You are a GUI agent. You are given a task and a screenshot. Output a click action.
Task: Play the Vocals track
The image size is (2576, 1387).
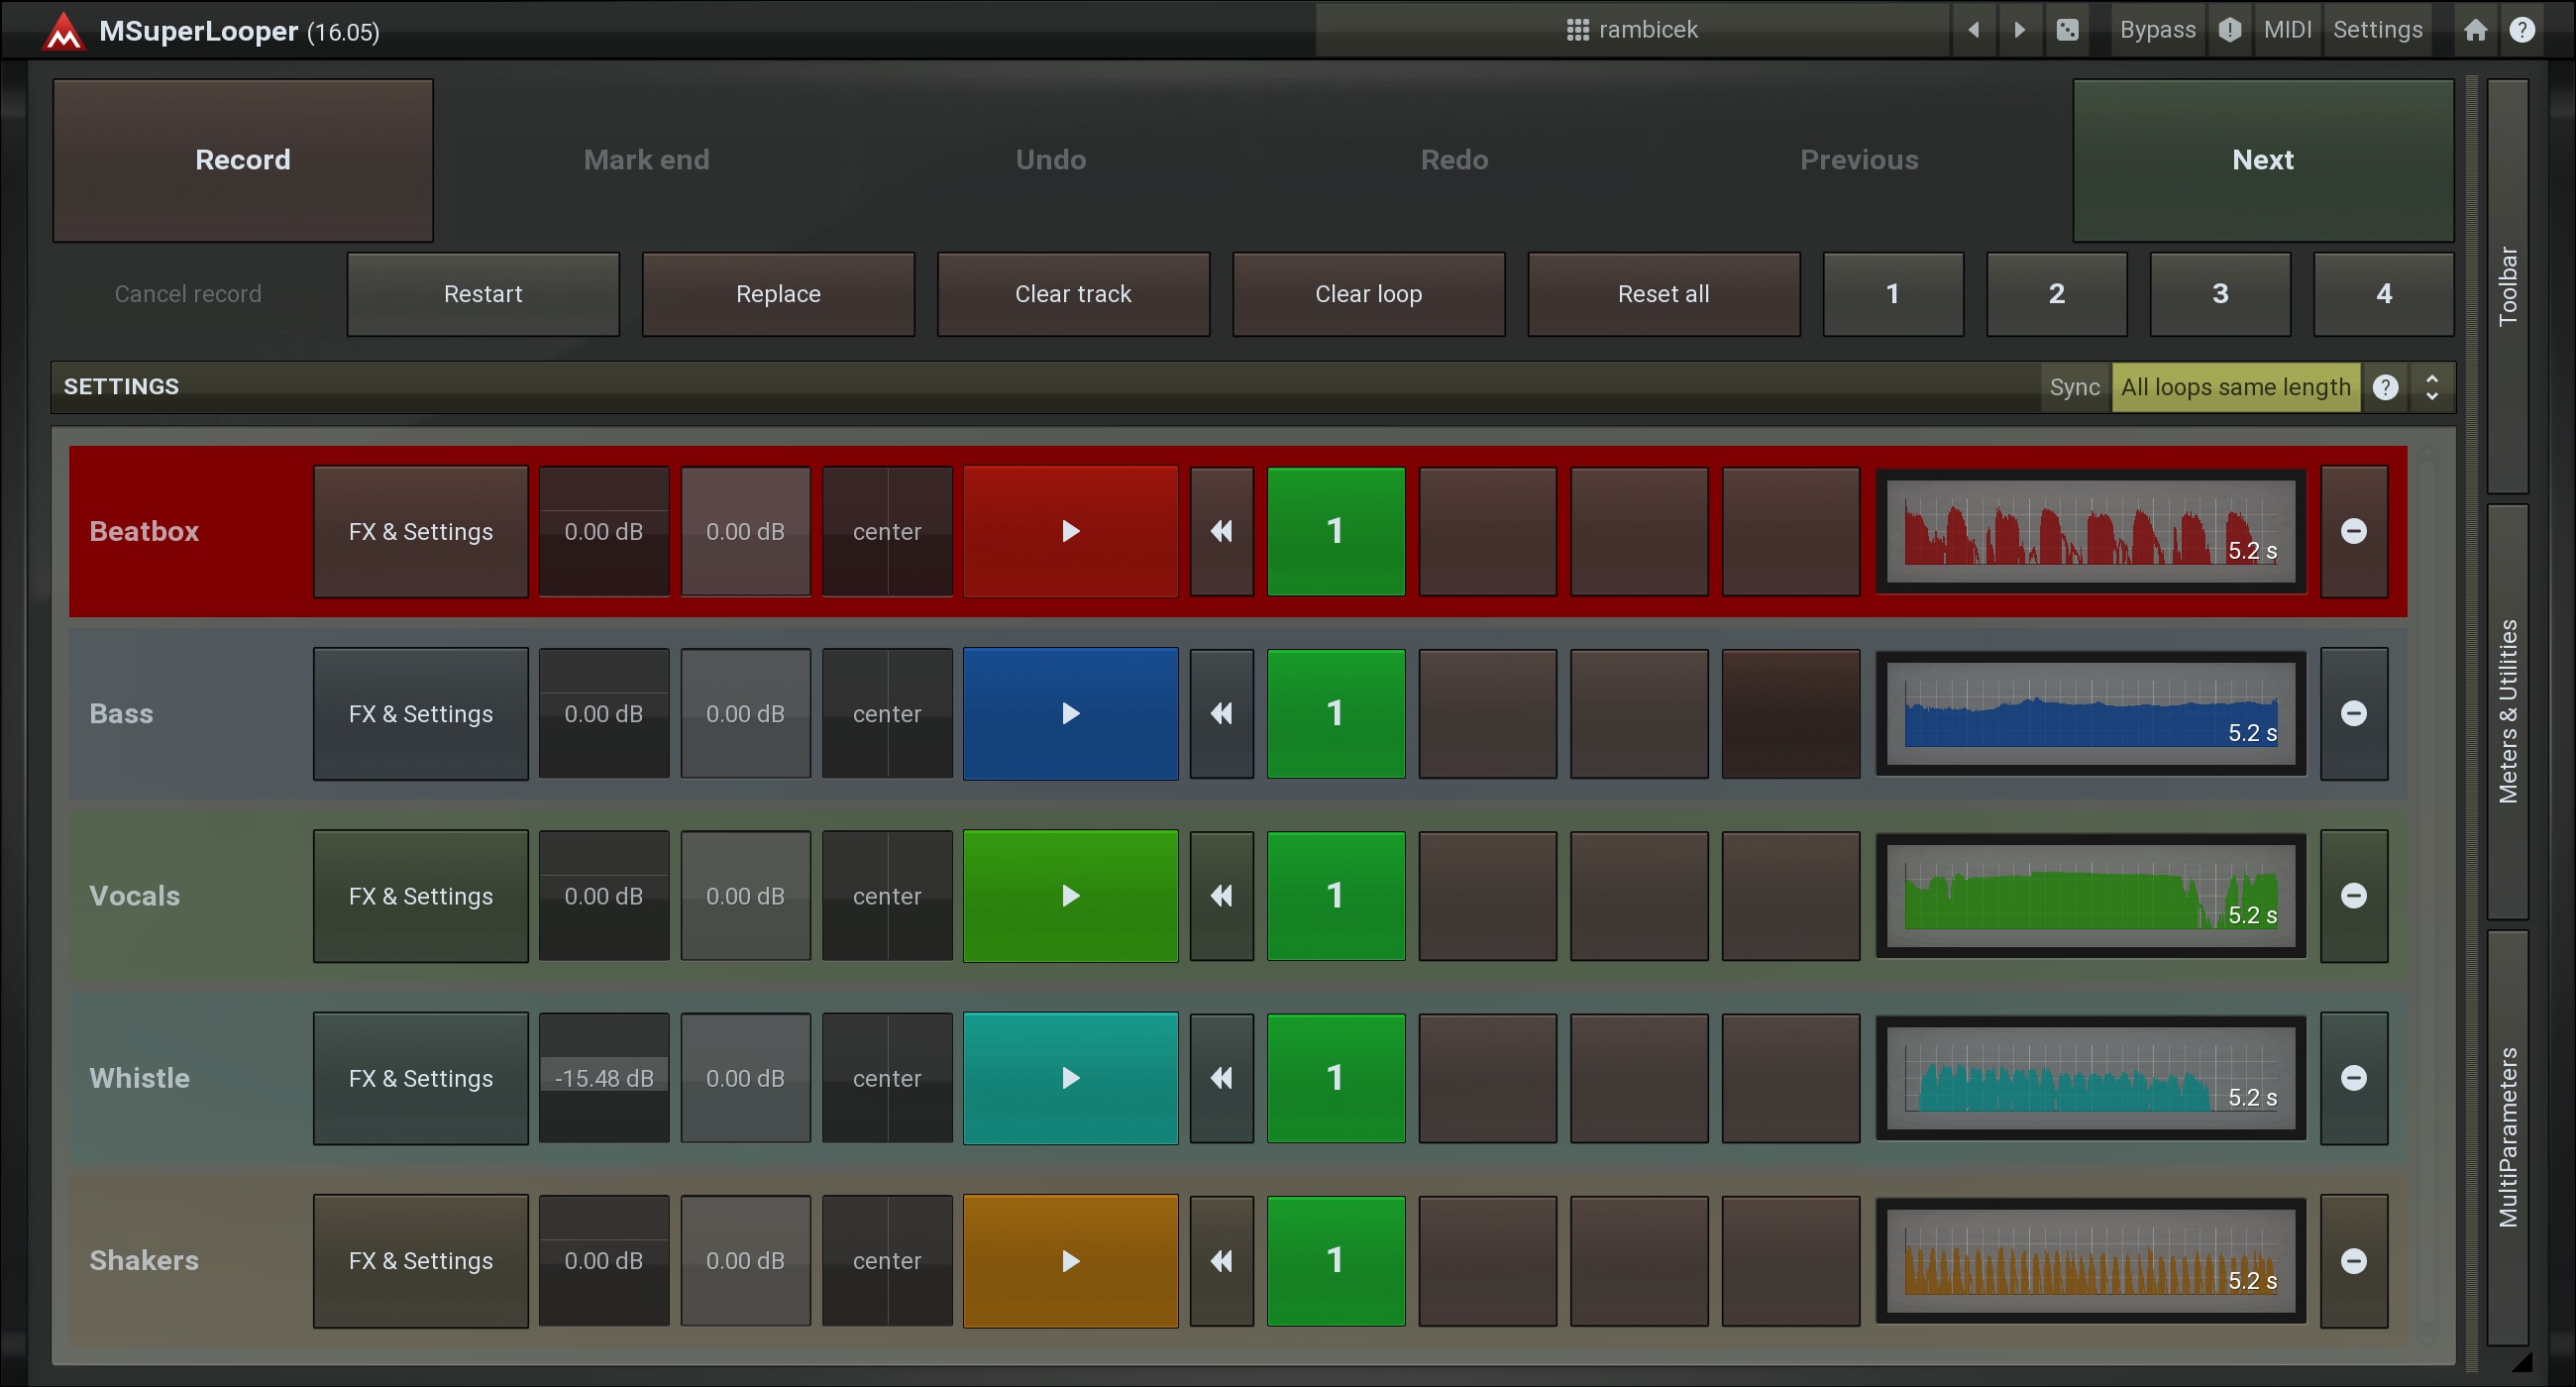[1070, 896]
